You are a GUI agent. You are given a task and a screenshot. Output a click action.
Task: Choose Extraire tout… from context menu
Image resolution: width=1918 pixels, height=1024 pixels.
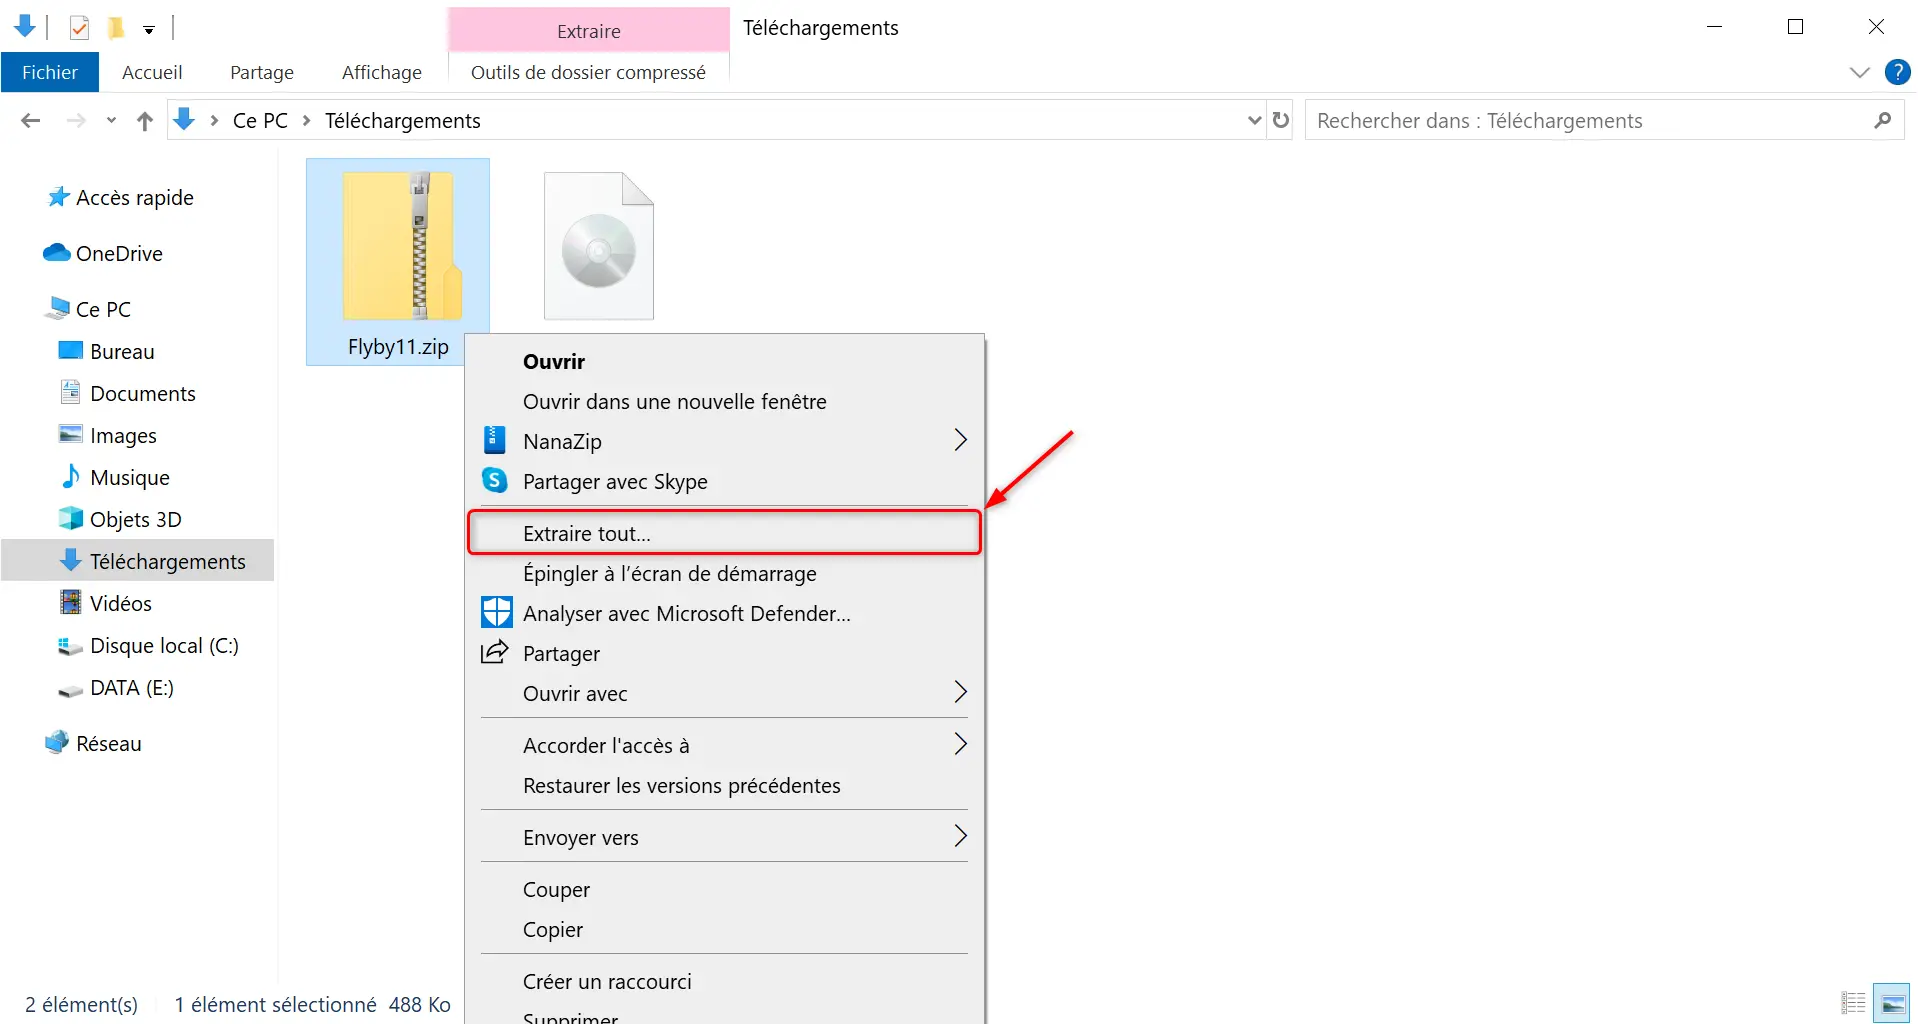(x=725, y=533)
